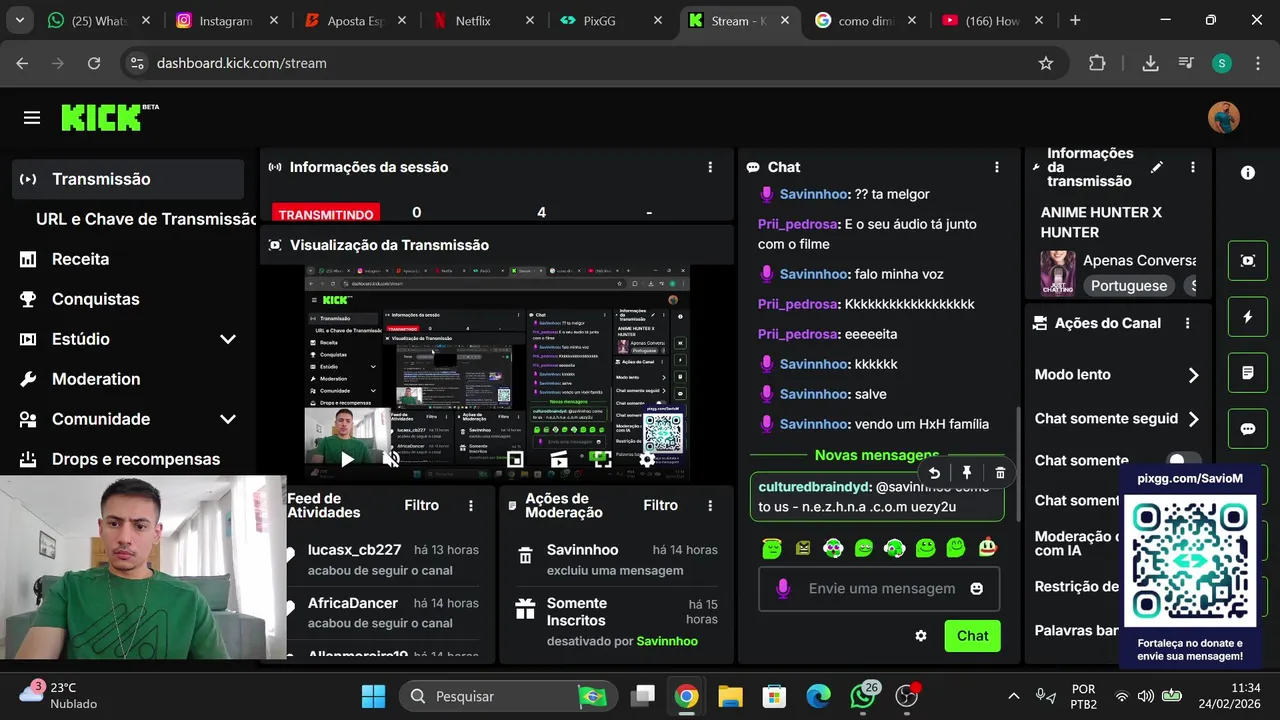Click the lightning bolt icon in right rail
This screenshot has width=1280, height=720.
(1248, 317)
